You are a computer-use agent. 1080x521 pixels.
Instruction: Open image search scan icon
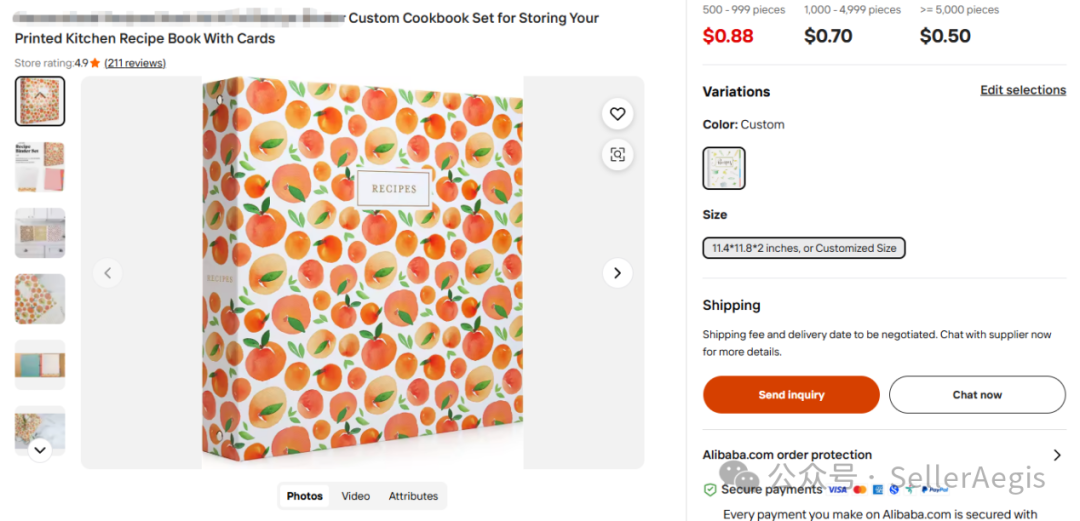(x=617, y=154)
